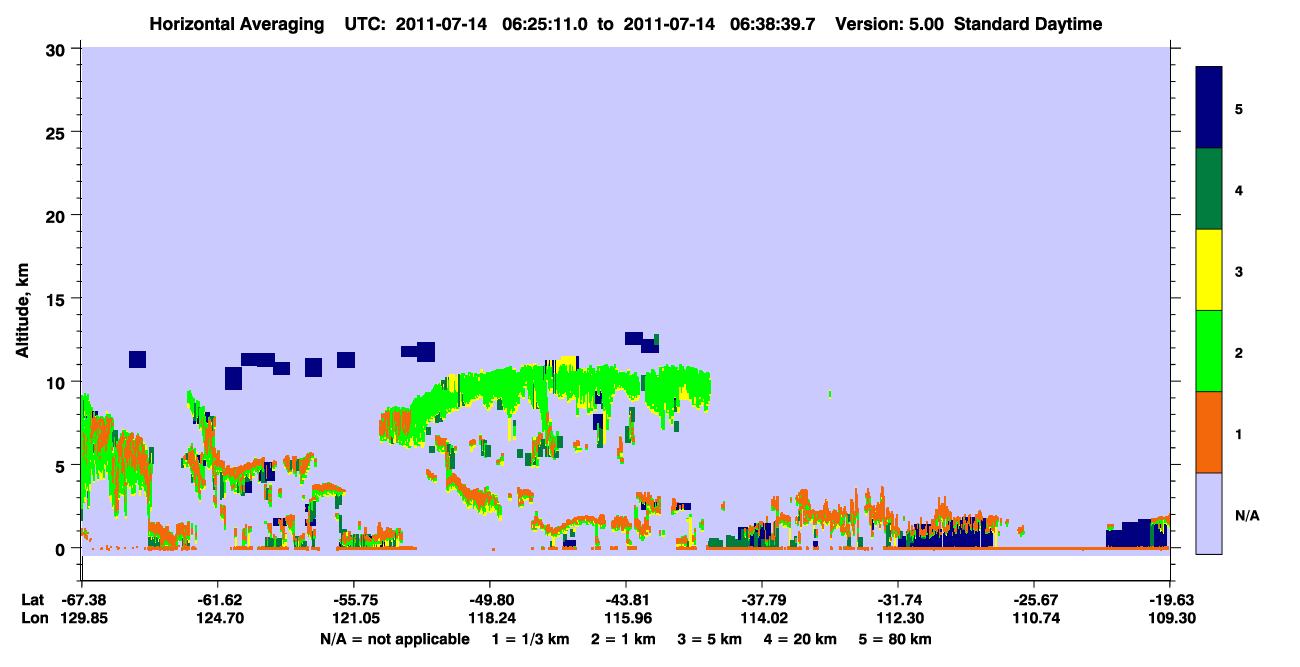
Task: Click longitude value 124.70
Action: [x=218, y=618]
